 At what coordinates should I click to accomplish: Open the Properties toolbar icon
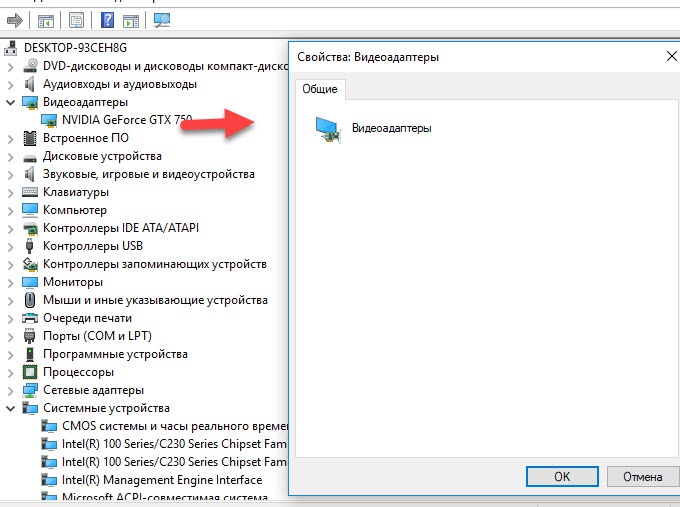[x=76, y=20]
